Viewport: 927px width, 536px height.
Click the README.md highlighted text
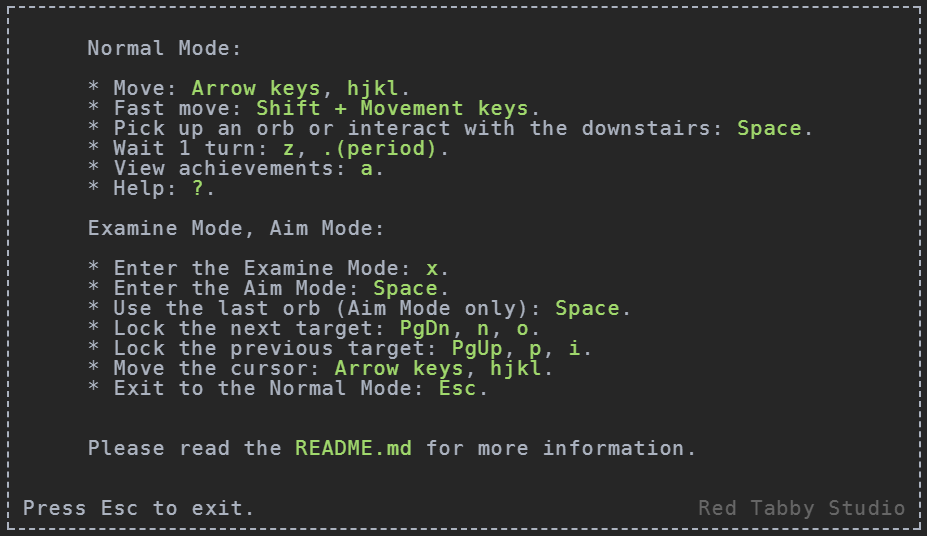[x=353, y=448]
